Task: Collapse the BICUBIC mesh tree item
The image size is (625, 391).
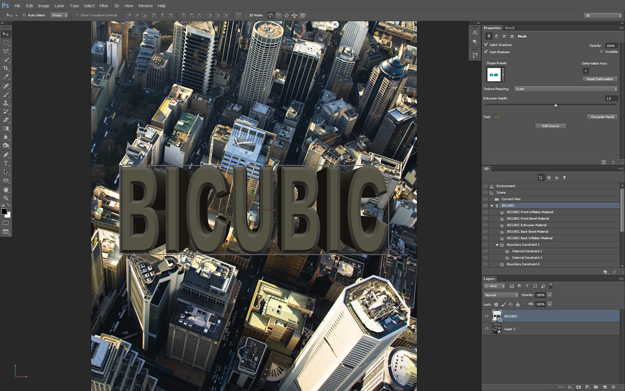Action: 492,206
